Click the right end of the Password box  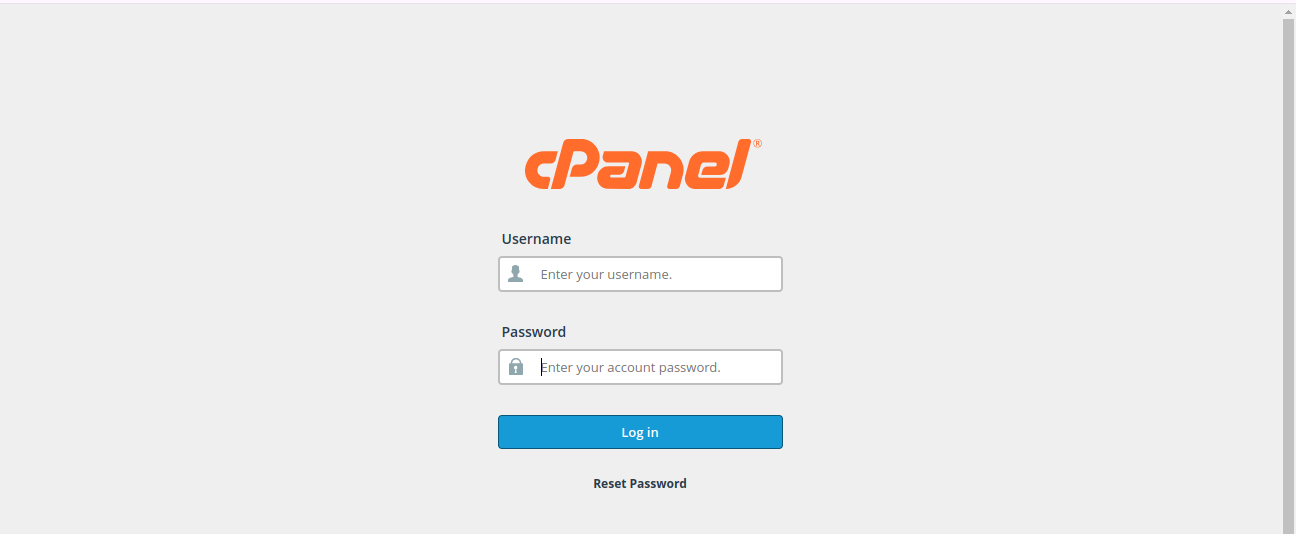point(770,367)
